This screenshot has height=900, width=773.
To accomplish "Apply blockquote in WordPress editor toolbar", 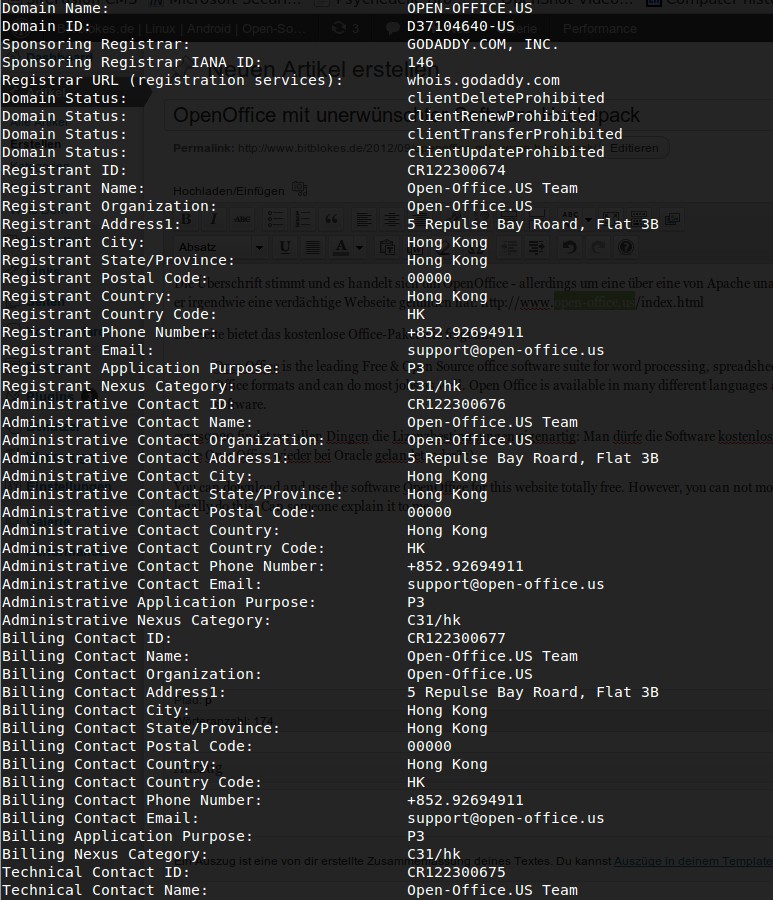I will pyautogui.click(x=331, y=219).
